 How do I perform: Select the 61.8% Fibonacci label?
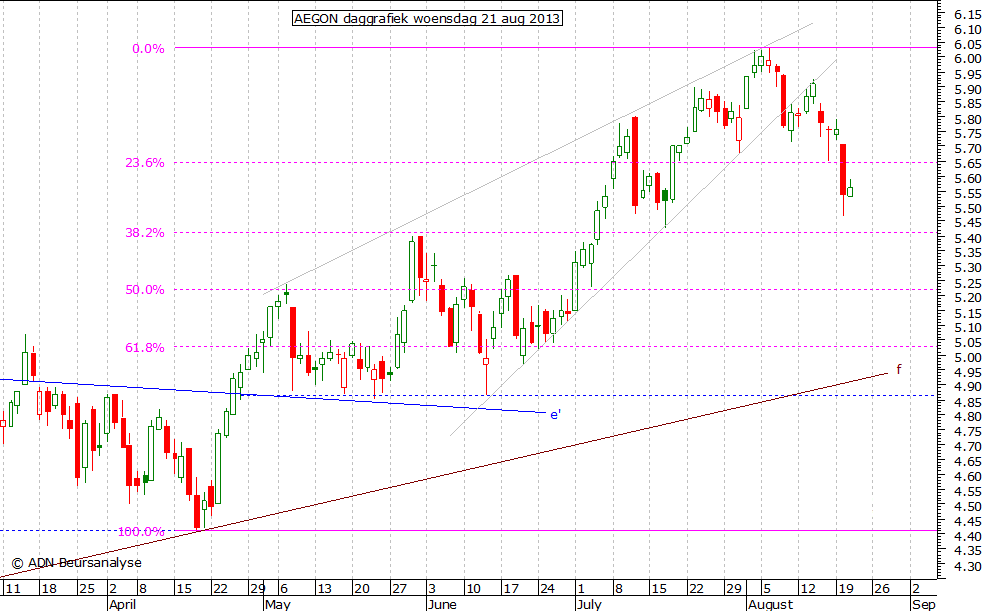coord(144,347)
